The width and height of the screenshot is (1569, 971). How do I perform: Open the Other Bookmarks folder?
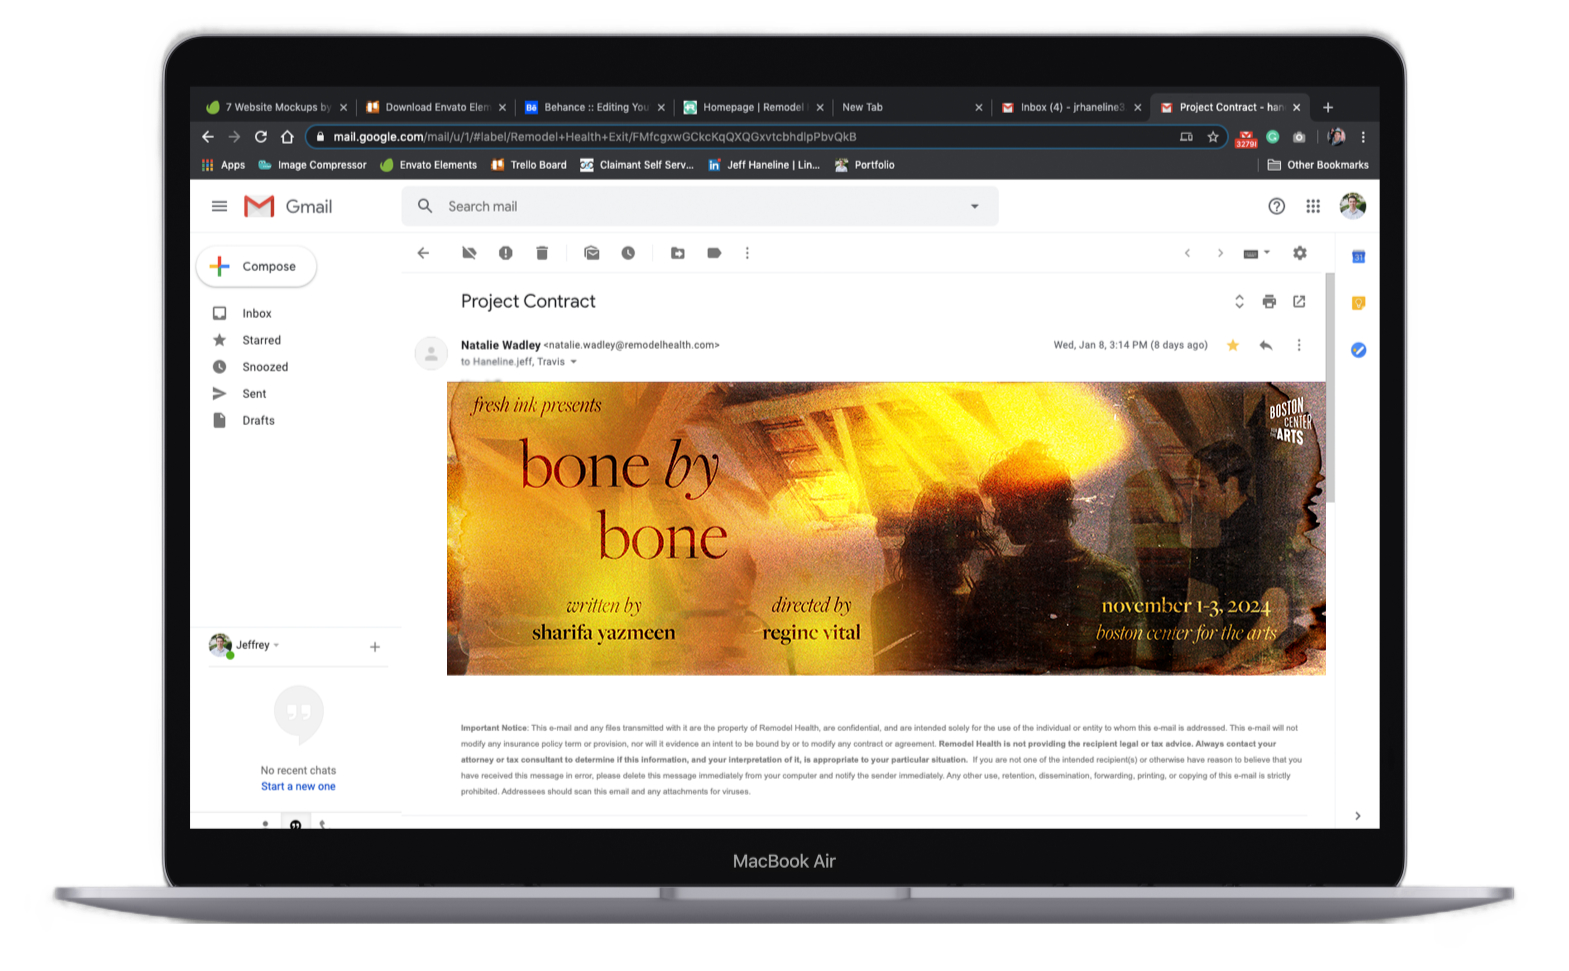1318,165
